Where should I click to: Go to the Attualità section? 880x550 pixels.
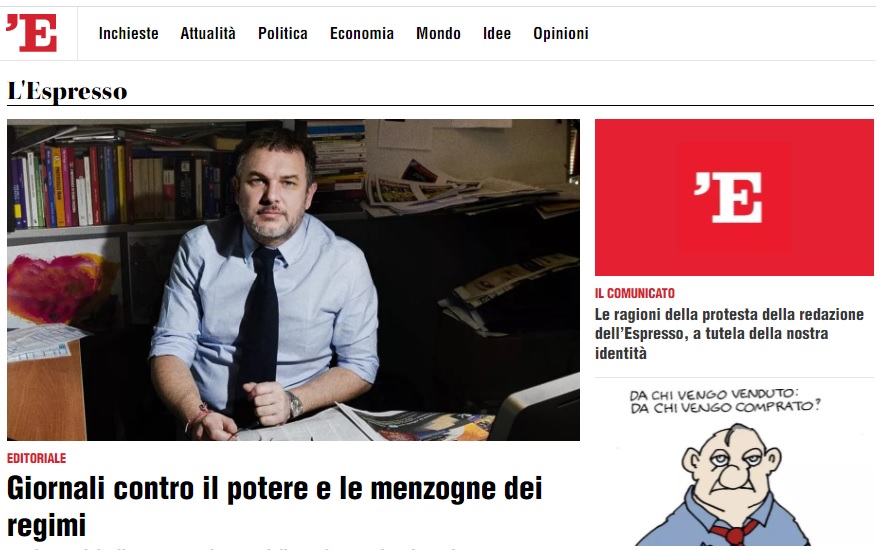[x=208, y=34]
